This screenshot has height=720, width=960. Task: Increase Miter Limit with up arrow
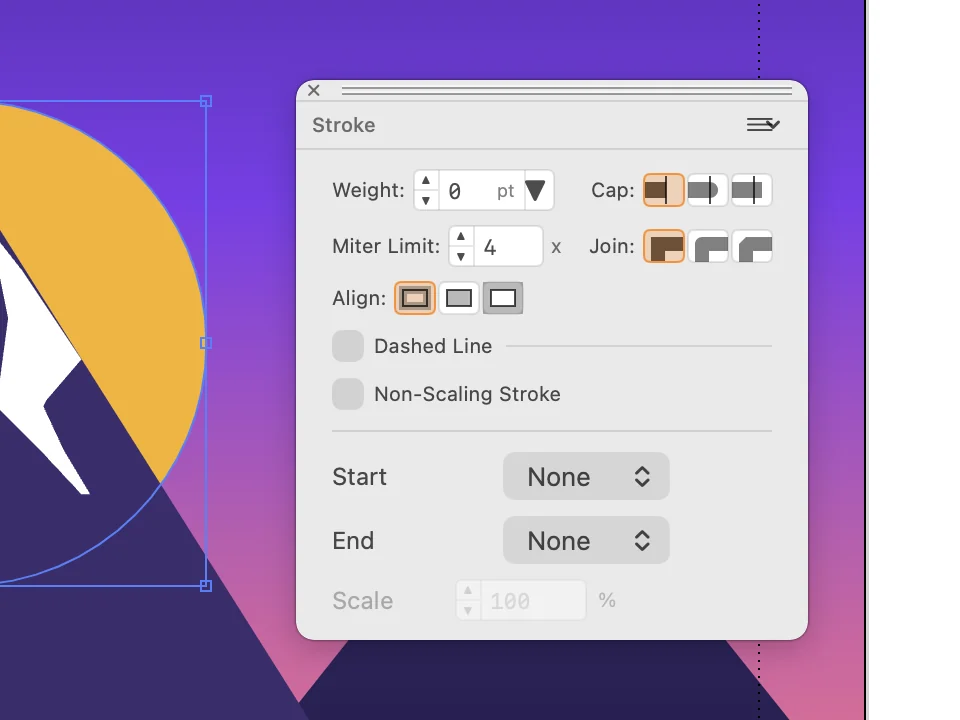pos(461,237)
